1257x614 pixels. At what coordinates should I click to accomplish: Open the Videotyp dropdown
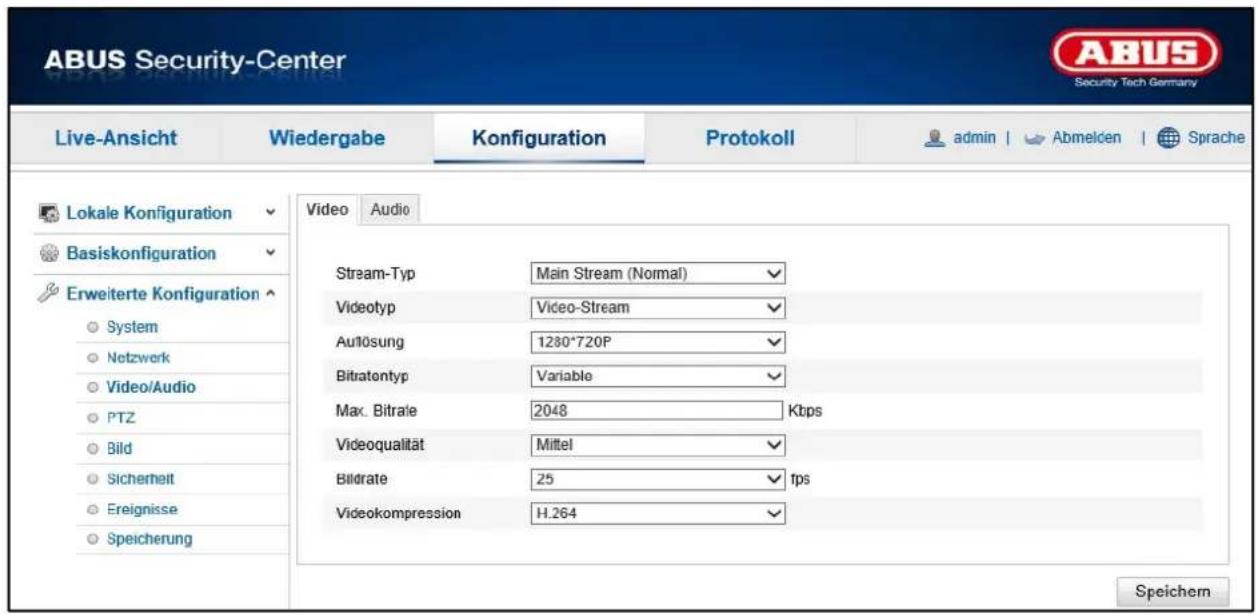coord(657,308)
